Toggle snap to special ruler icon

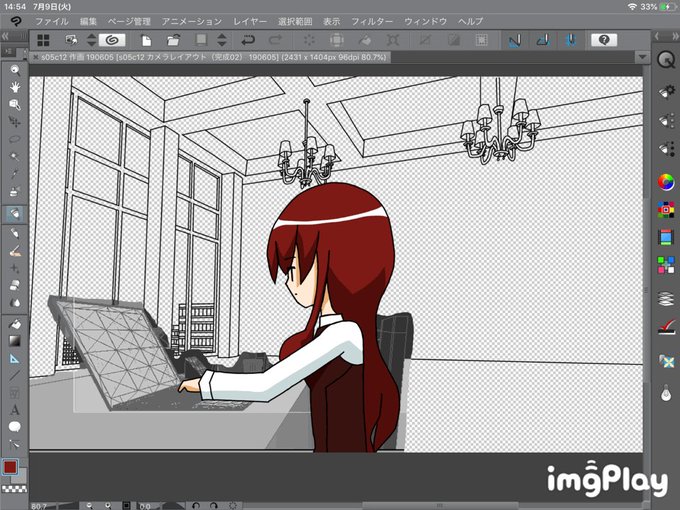pos(543,40)
